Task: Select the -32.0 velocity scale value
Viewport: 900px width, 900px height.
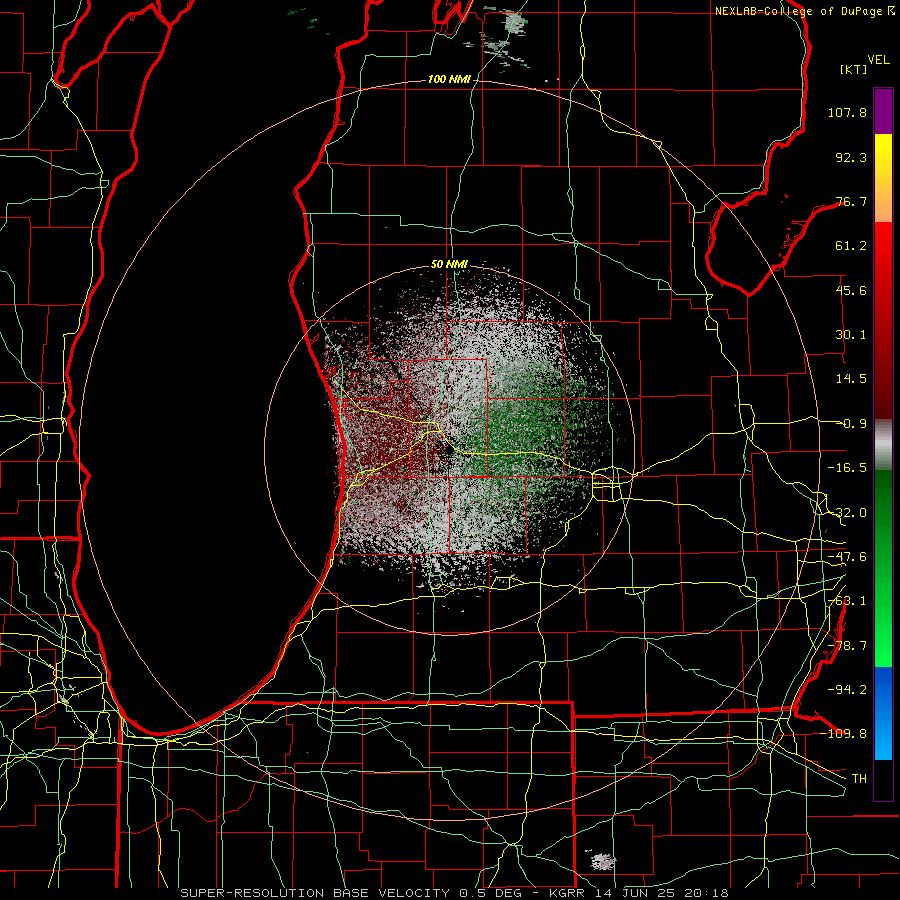Action: (847, 513)
